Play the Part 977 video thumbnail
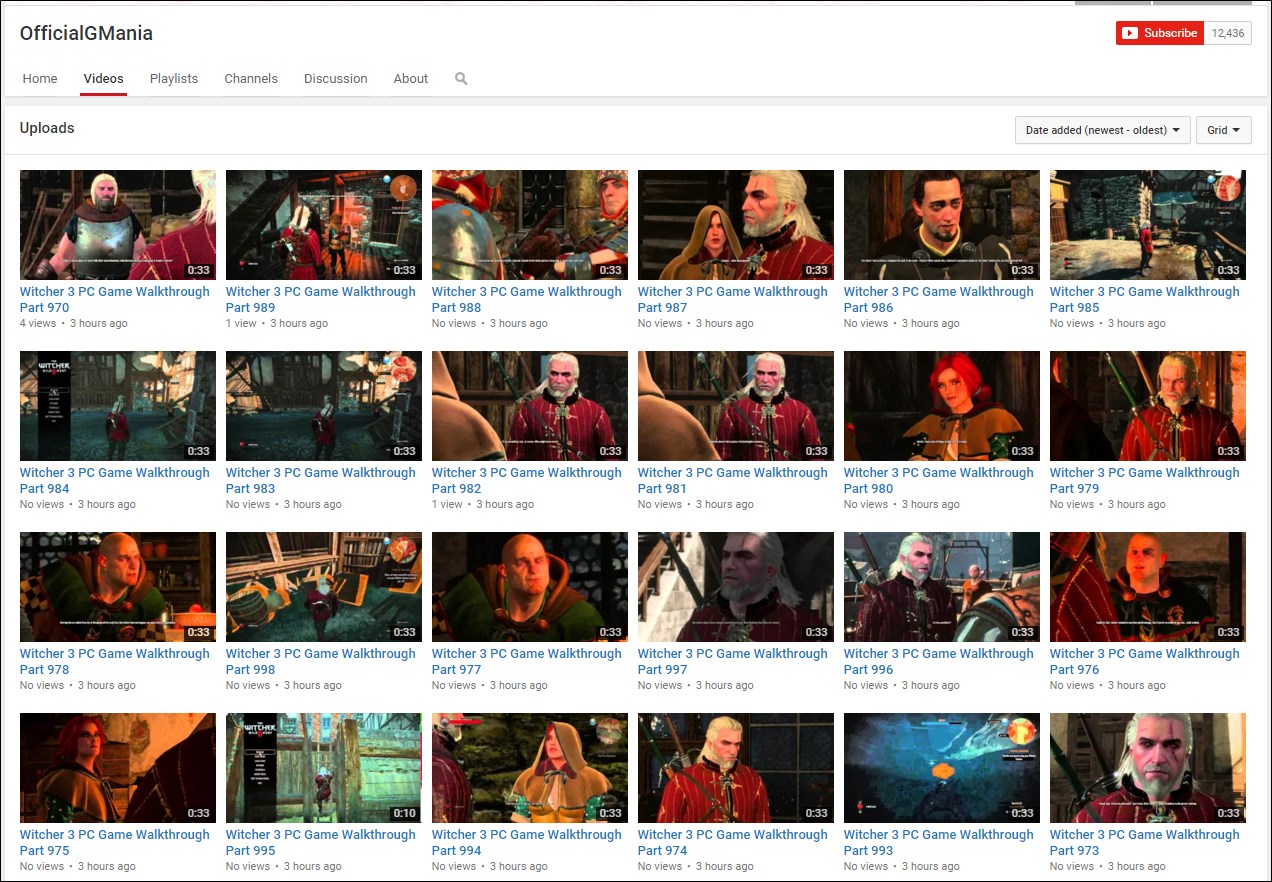This screenshot has height=882, width=1272. click(x=530, y=587)
